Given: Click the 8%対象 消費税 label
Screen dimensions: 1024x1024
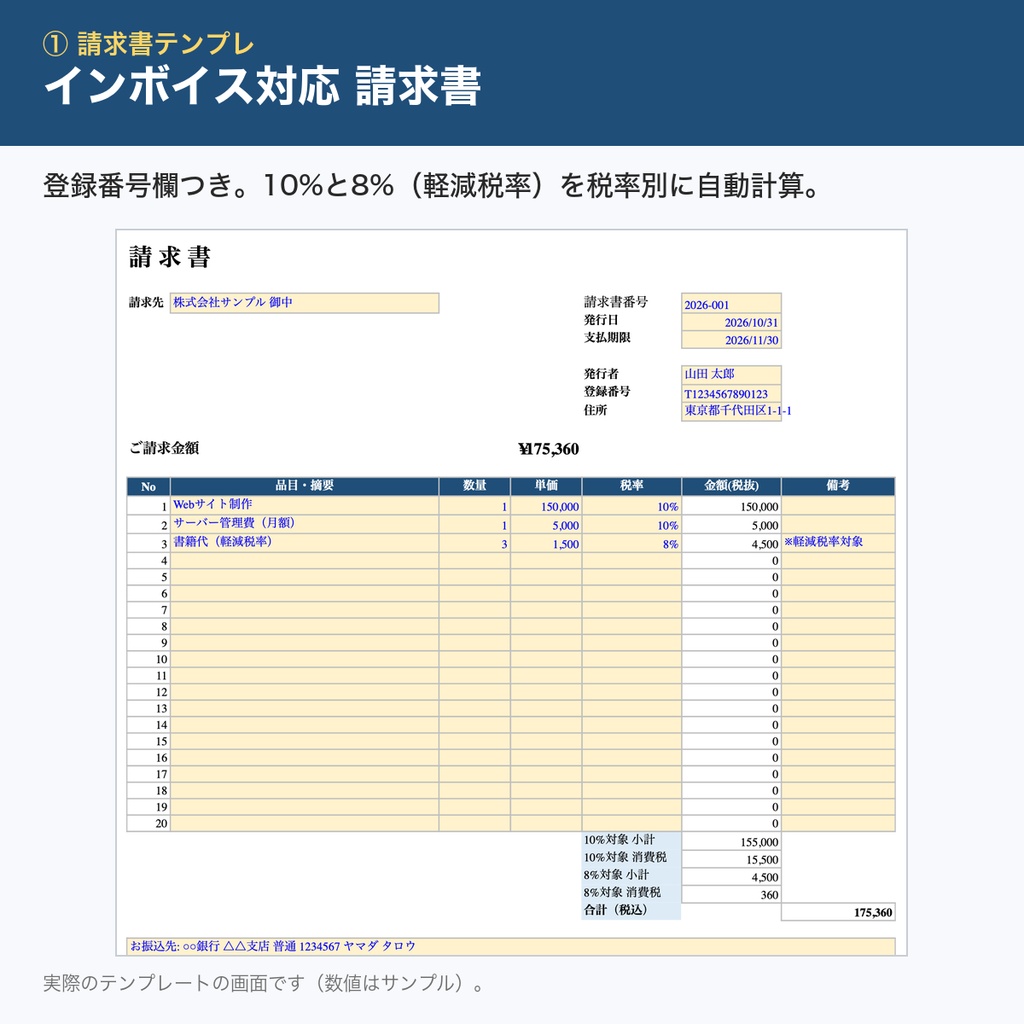Looking at the screenshot, I should [x=631, y=893].
